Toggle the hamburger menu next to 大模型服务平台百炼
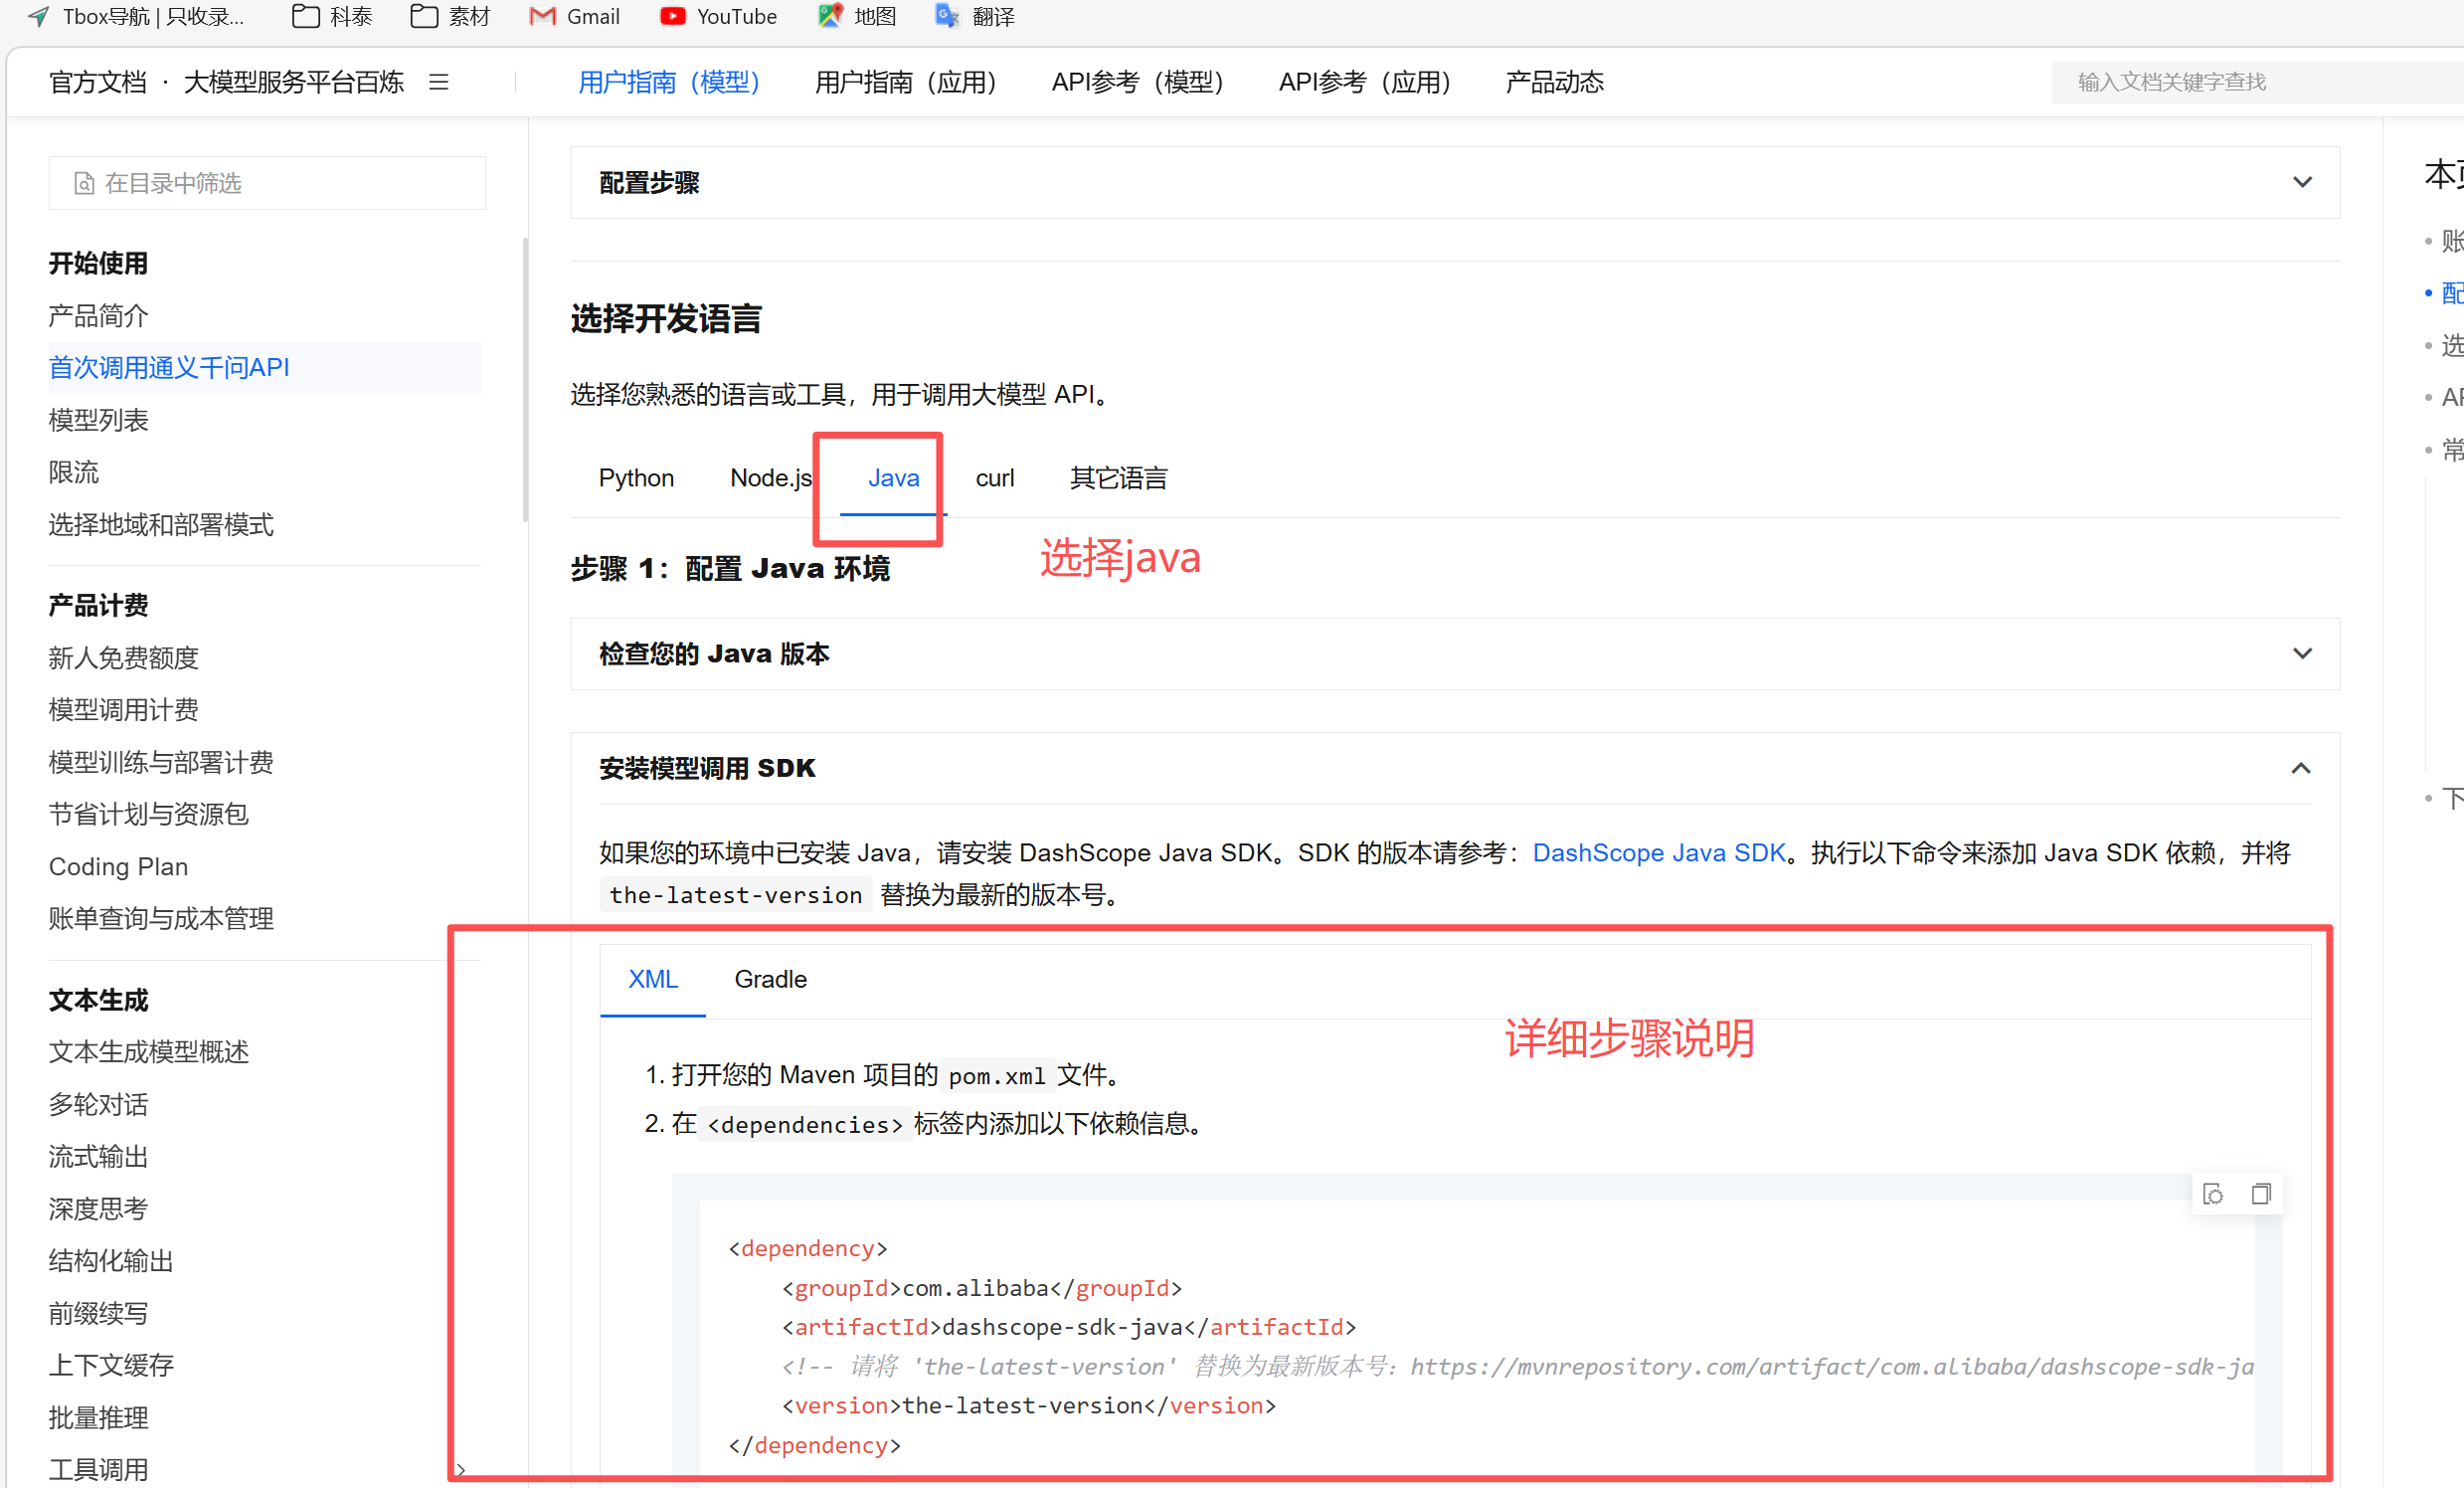The image size is (2464, 1488). tap(439, 82)
